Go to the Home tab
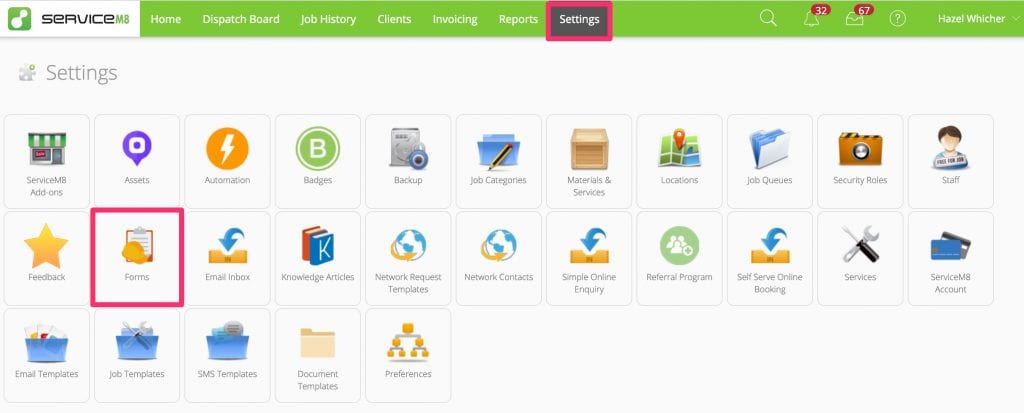1024x413 pixels. 166,19
